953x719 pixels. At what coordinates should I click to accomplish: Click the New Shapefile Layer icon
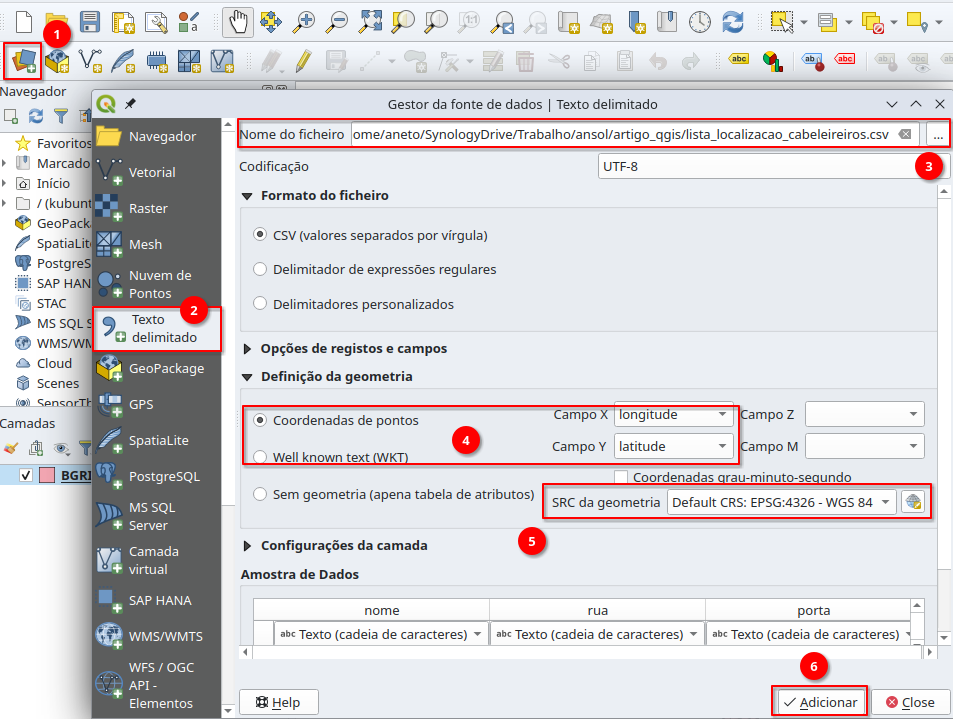[90, 61]
